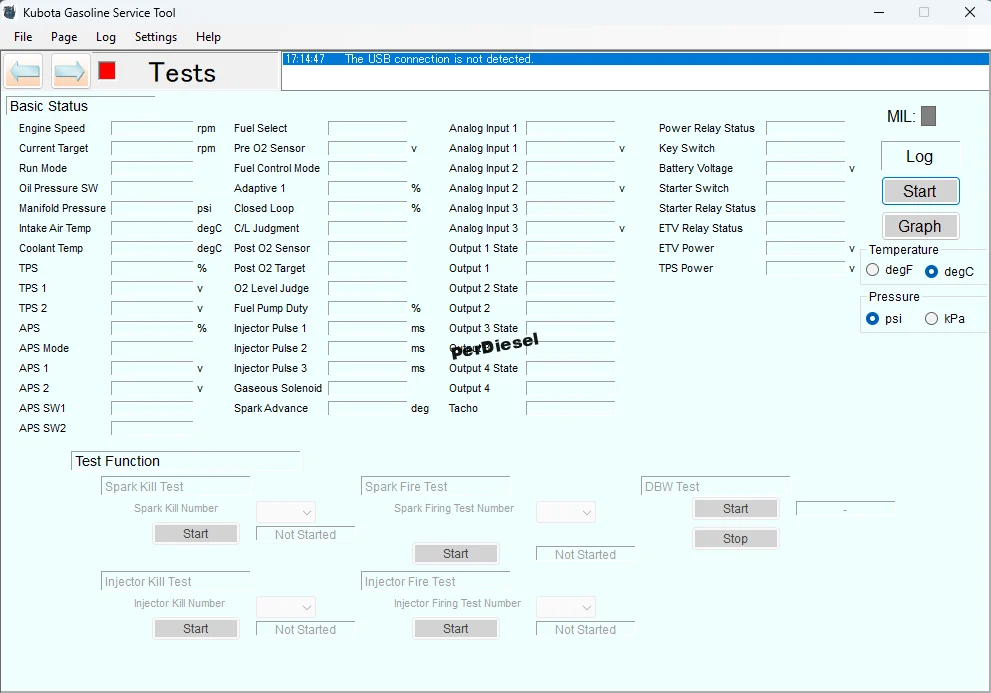Open Injector Kill Number dropdown
This screenshot has width=991, height=693.
[x=286, y=607]
